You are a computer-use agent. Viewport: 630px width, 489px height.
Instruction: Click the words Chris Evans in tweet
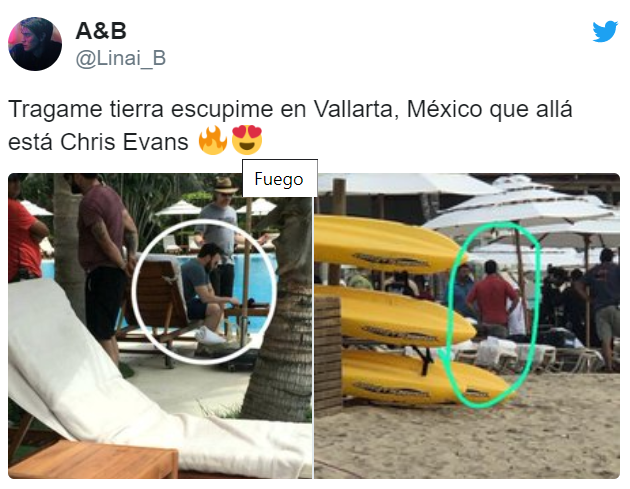[124, 142]
